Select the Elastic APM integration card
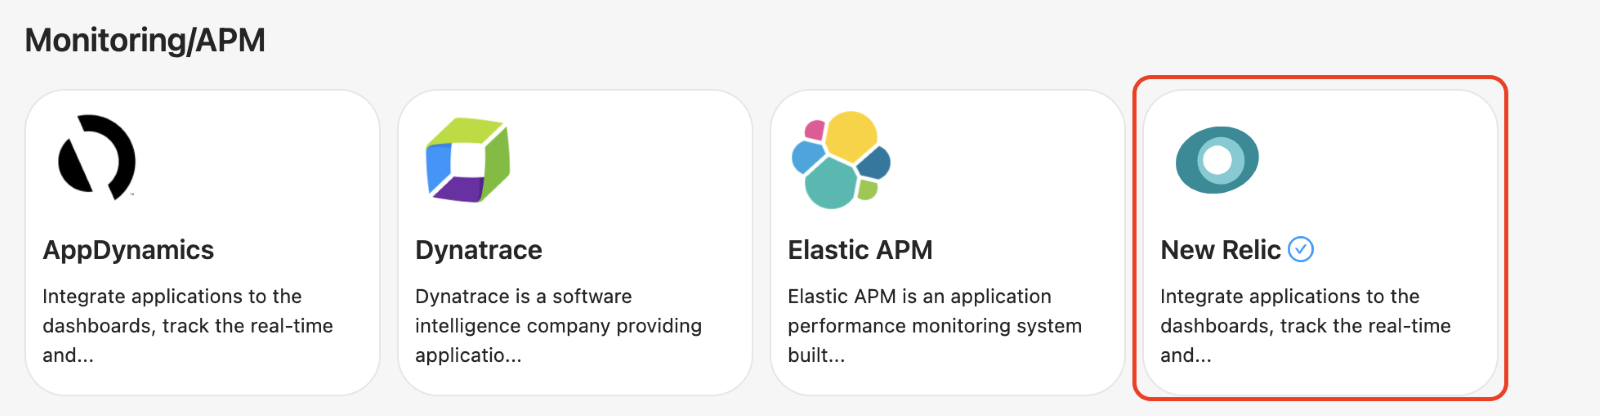The height and width of the screenshot is (416, 1600). 948,242
